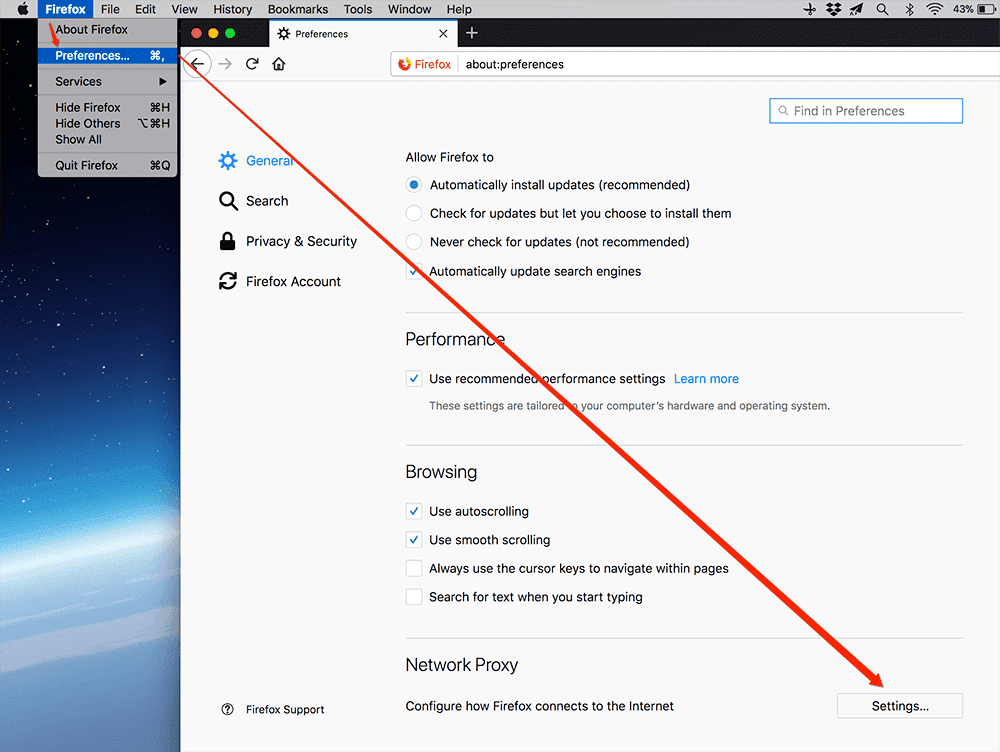Choose About Firefox from the menu
Screen dimensions: 1000x752
pyautogui.click(x=108, y=29)
